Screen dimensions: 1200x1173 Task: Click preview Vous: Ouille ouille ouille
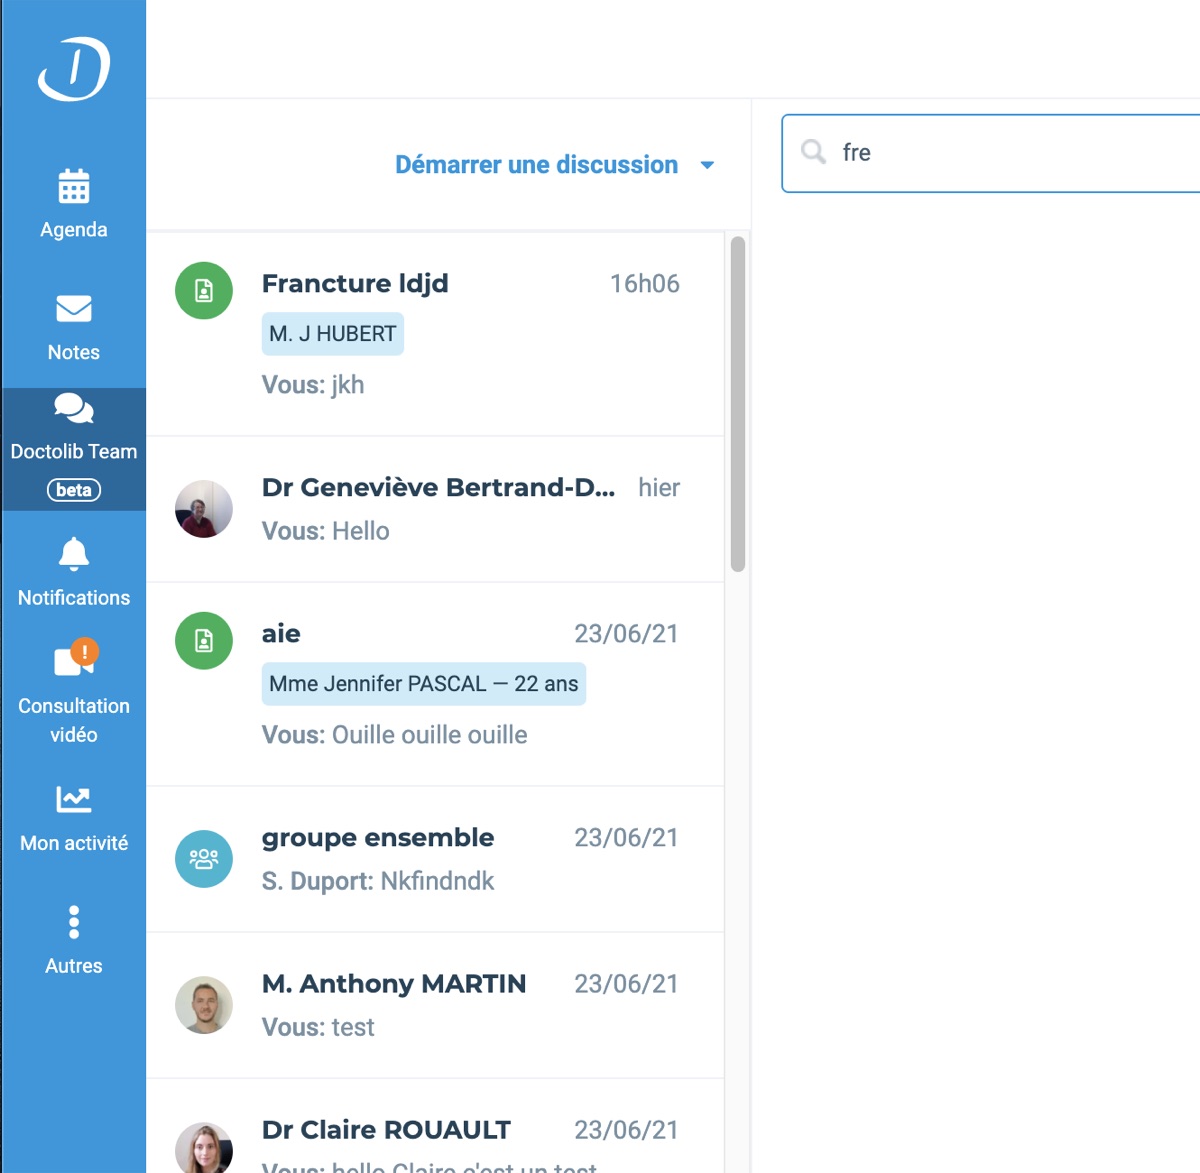coord(395,735)
